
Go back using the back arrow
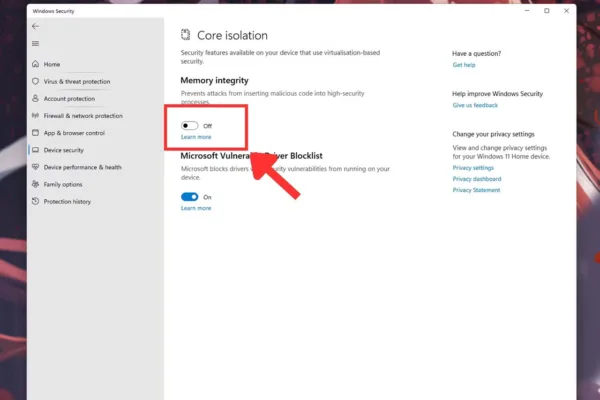pos(36,26)
